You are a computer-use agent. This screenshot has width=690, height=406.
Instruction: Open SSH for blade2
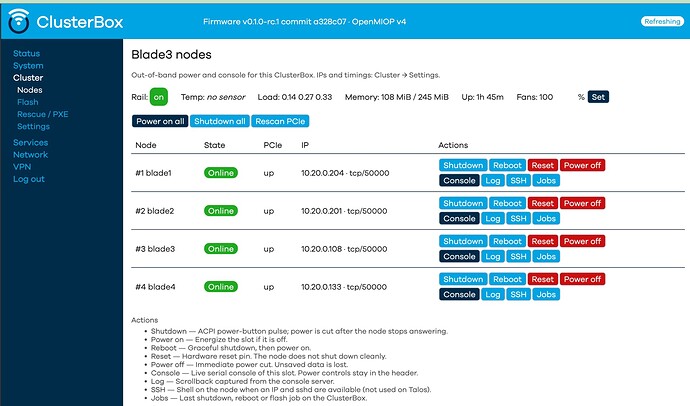click(x=518, y=219)
